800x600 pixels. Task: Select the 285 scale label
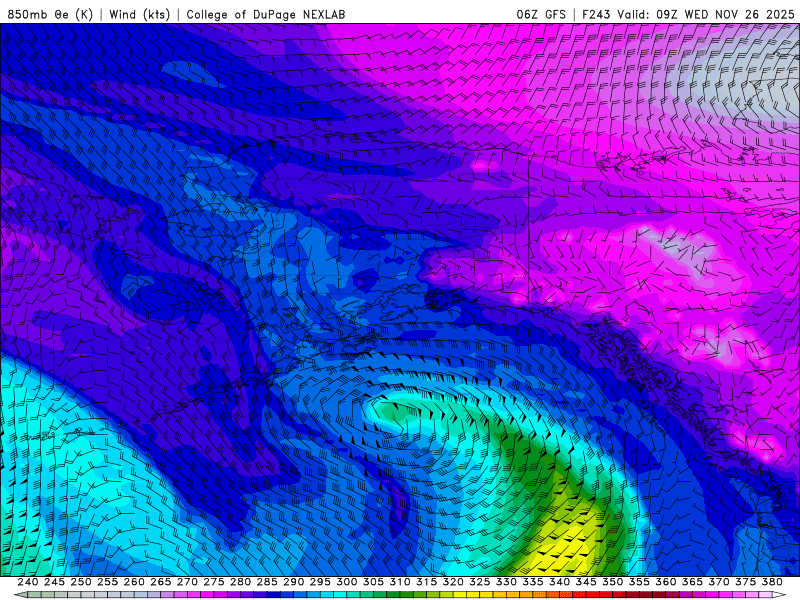(266, 582)
